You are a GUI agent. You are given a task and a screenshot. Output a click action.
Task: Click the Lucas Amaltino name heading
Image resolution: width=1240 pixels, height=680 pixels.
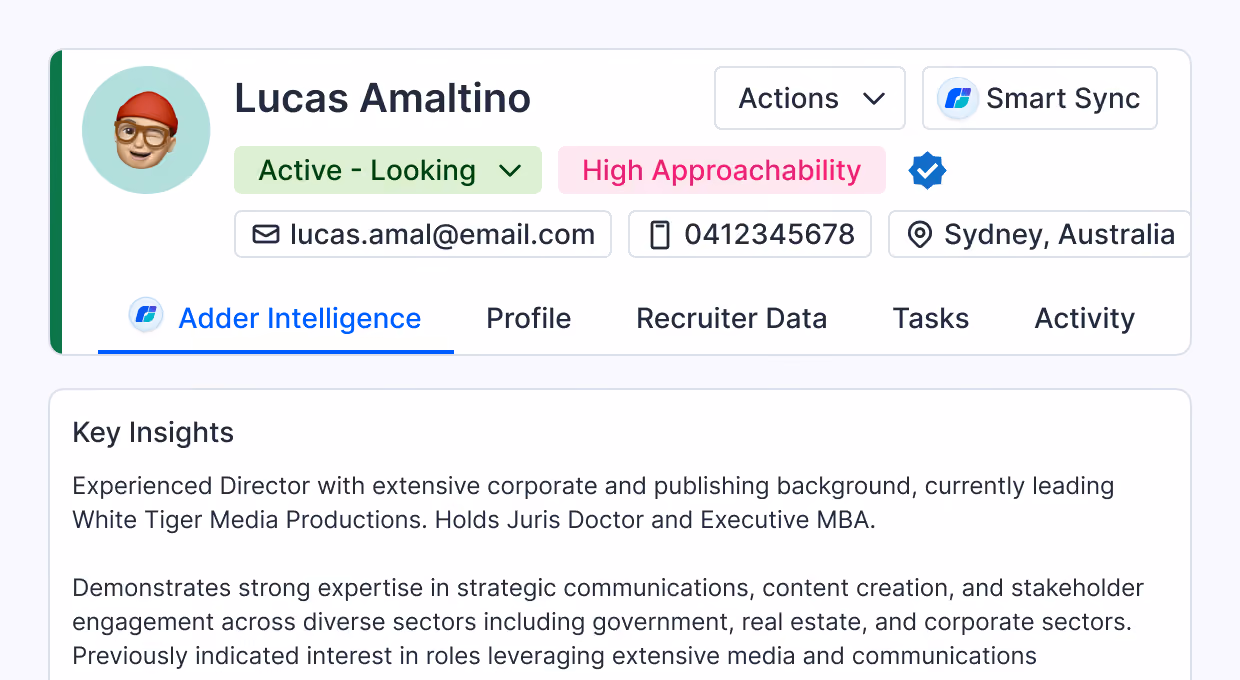(383, 98)
